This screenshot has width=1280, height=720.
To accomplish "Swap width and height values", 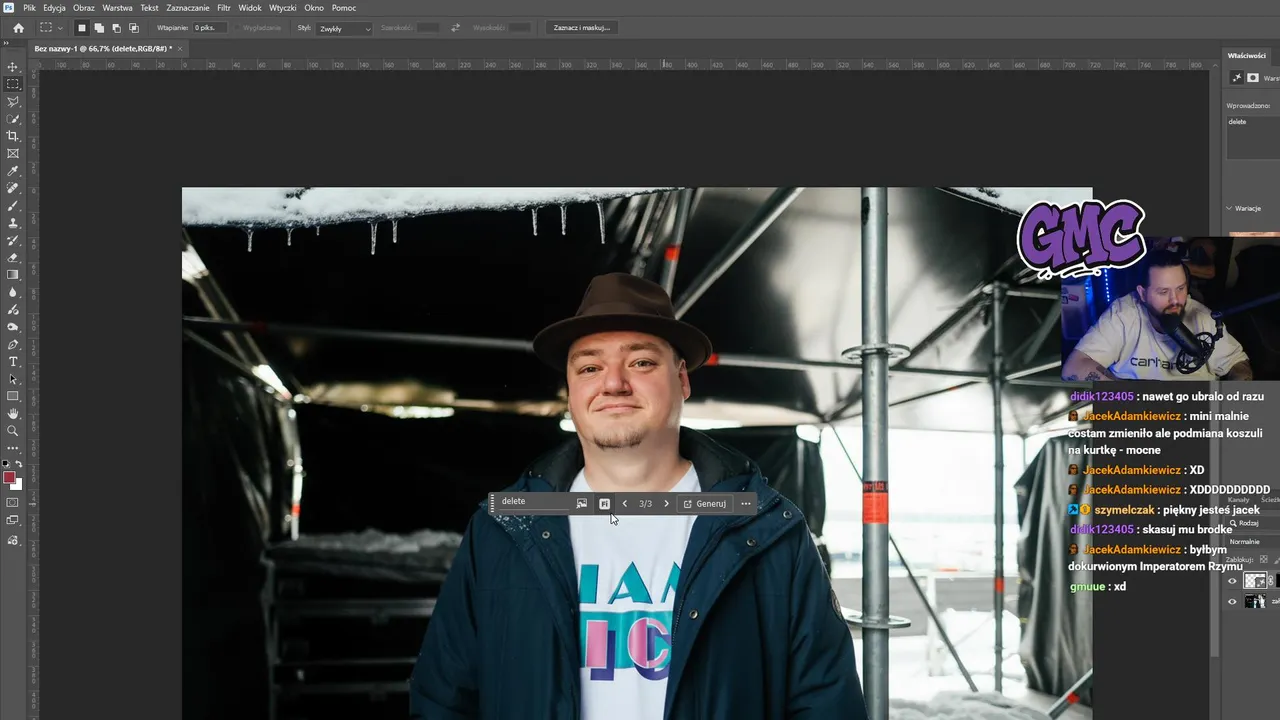I will coord(456,28).
